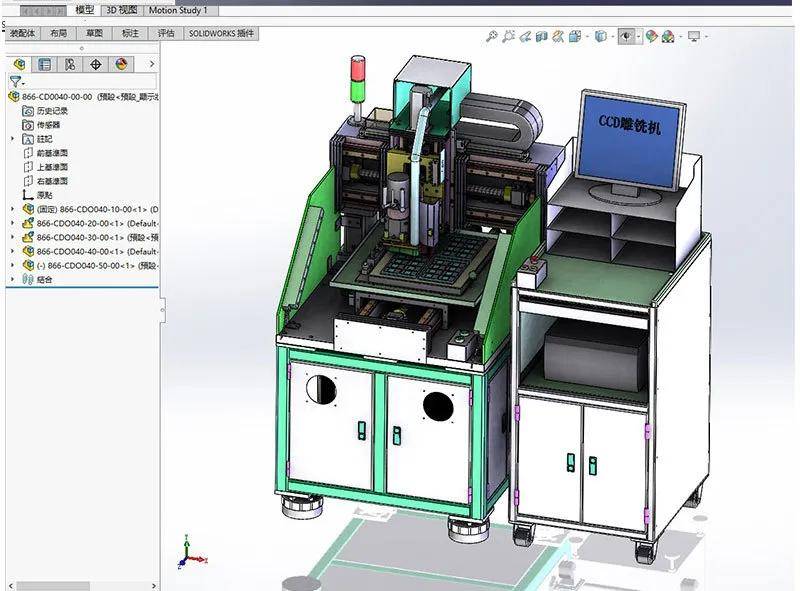Open Edit Appearance color sphere icon
The height and width of the screenshot is (591, 800).
tap(651, 36)
